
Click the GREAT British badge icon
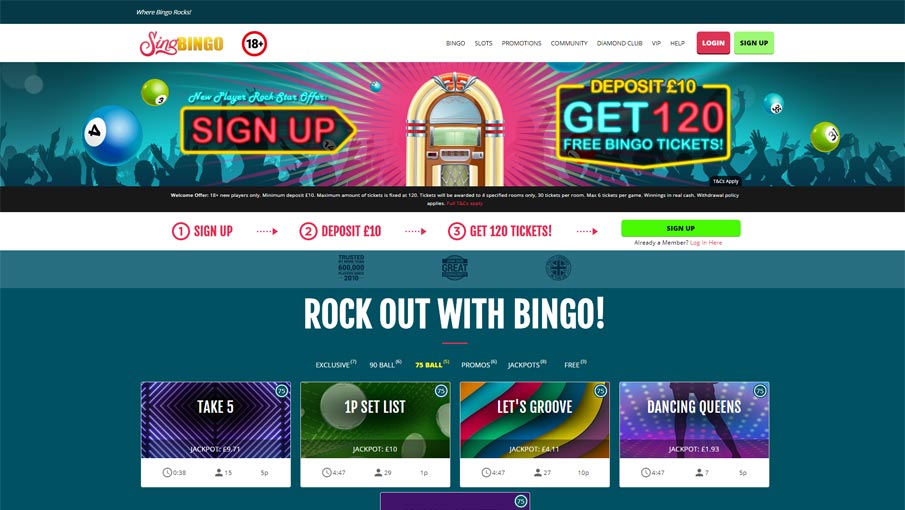(x=454, y=268)
